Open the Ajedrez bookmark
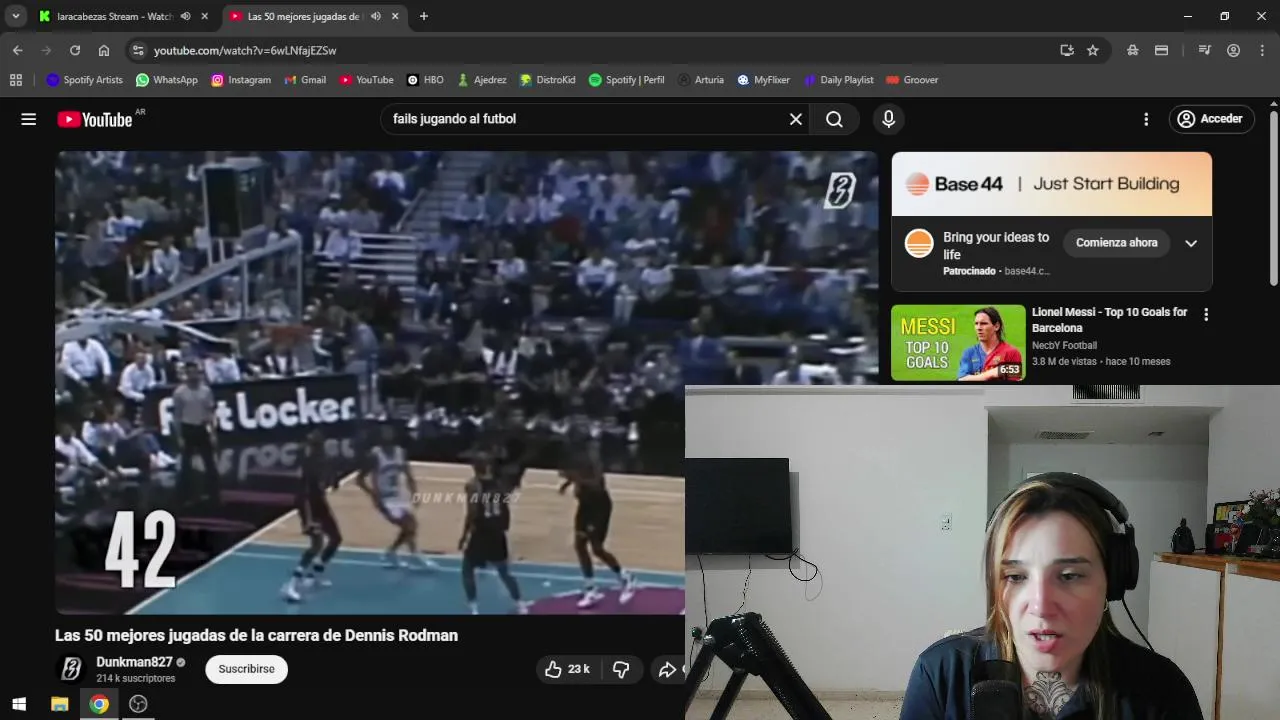This screenshot has height=720, width=1280. [482, 80]
